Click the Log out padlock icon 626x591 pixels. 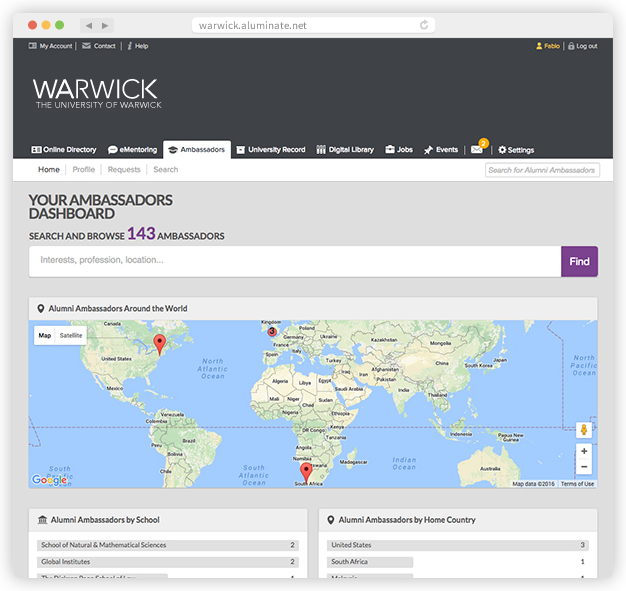point(571,46)
